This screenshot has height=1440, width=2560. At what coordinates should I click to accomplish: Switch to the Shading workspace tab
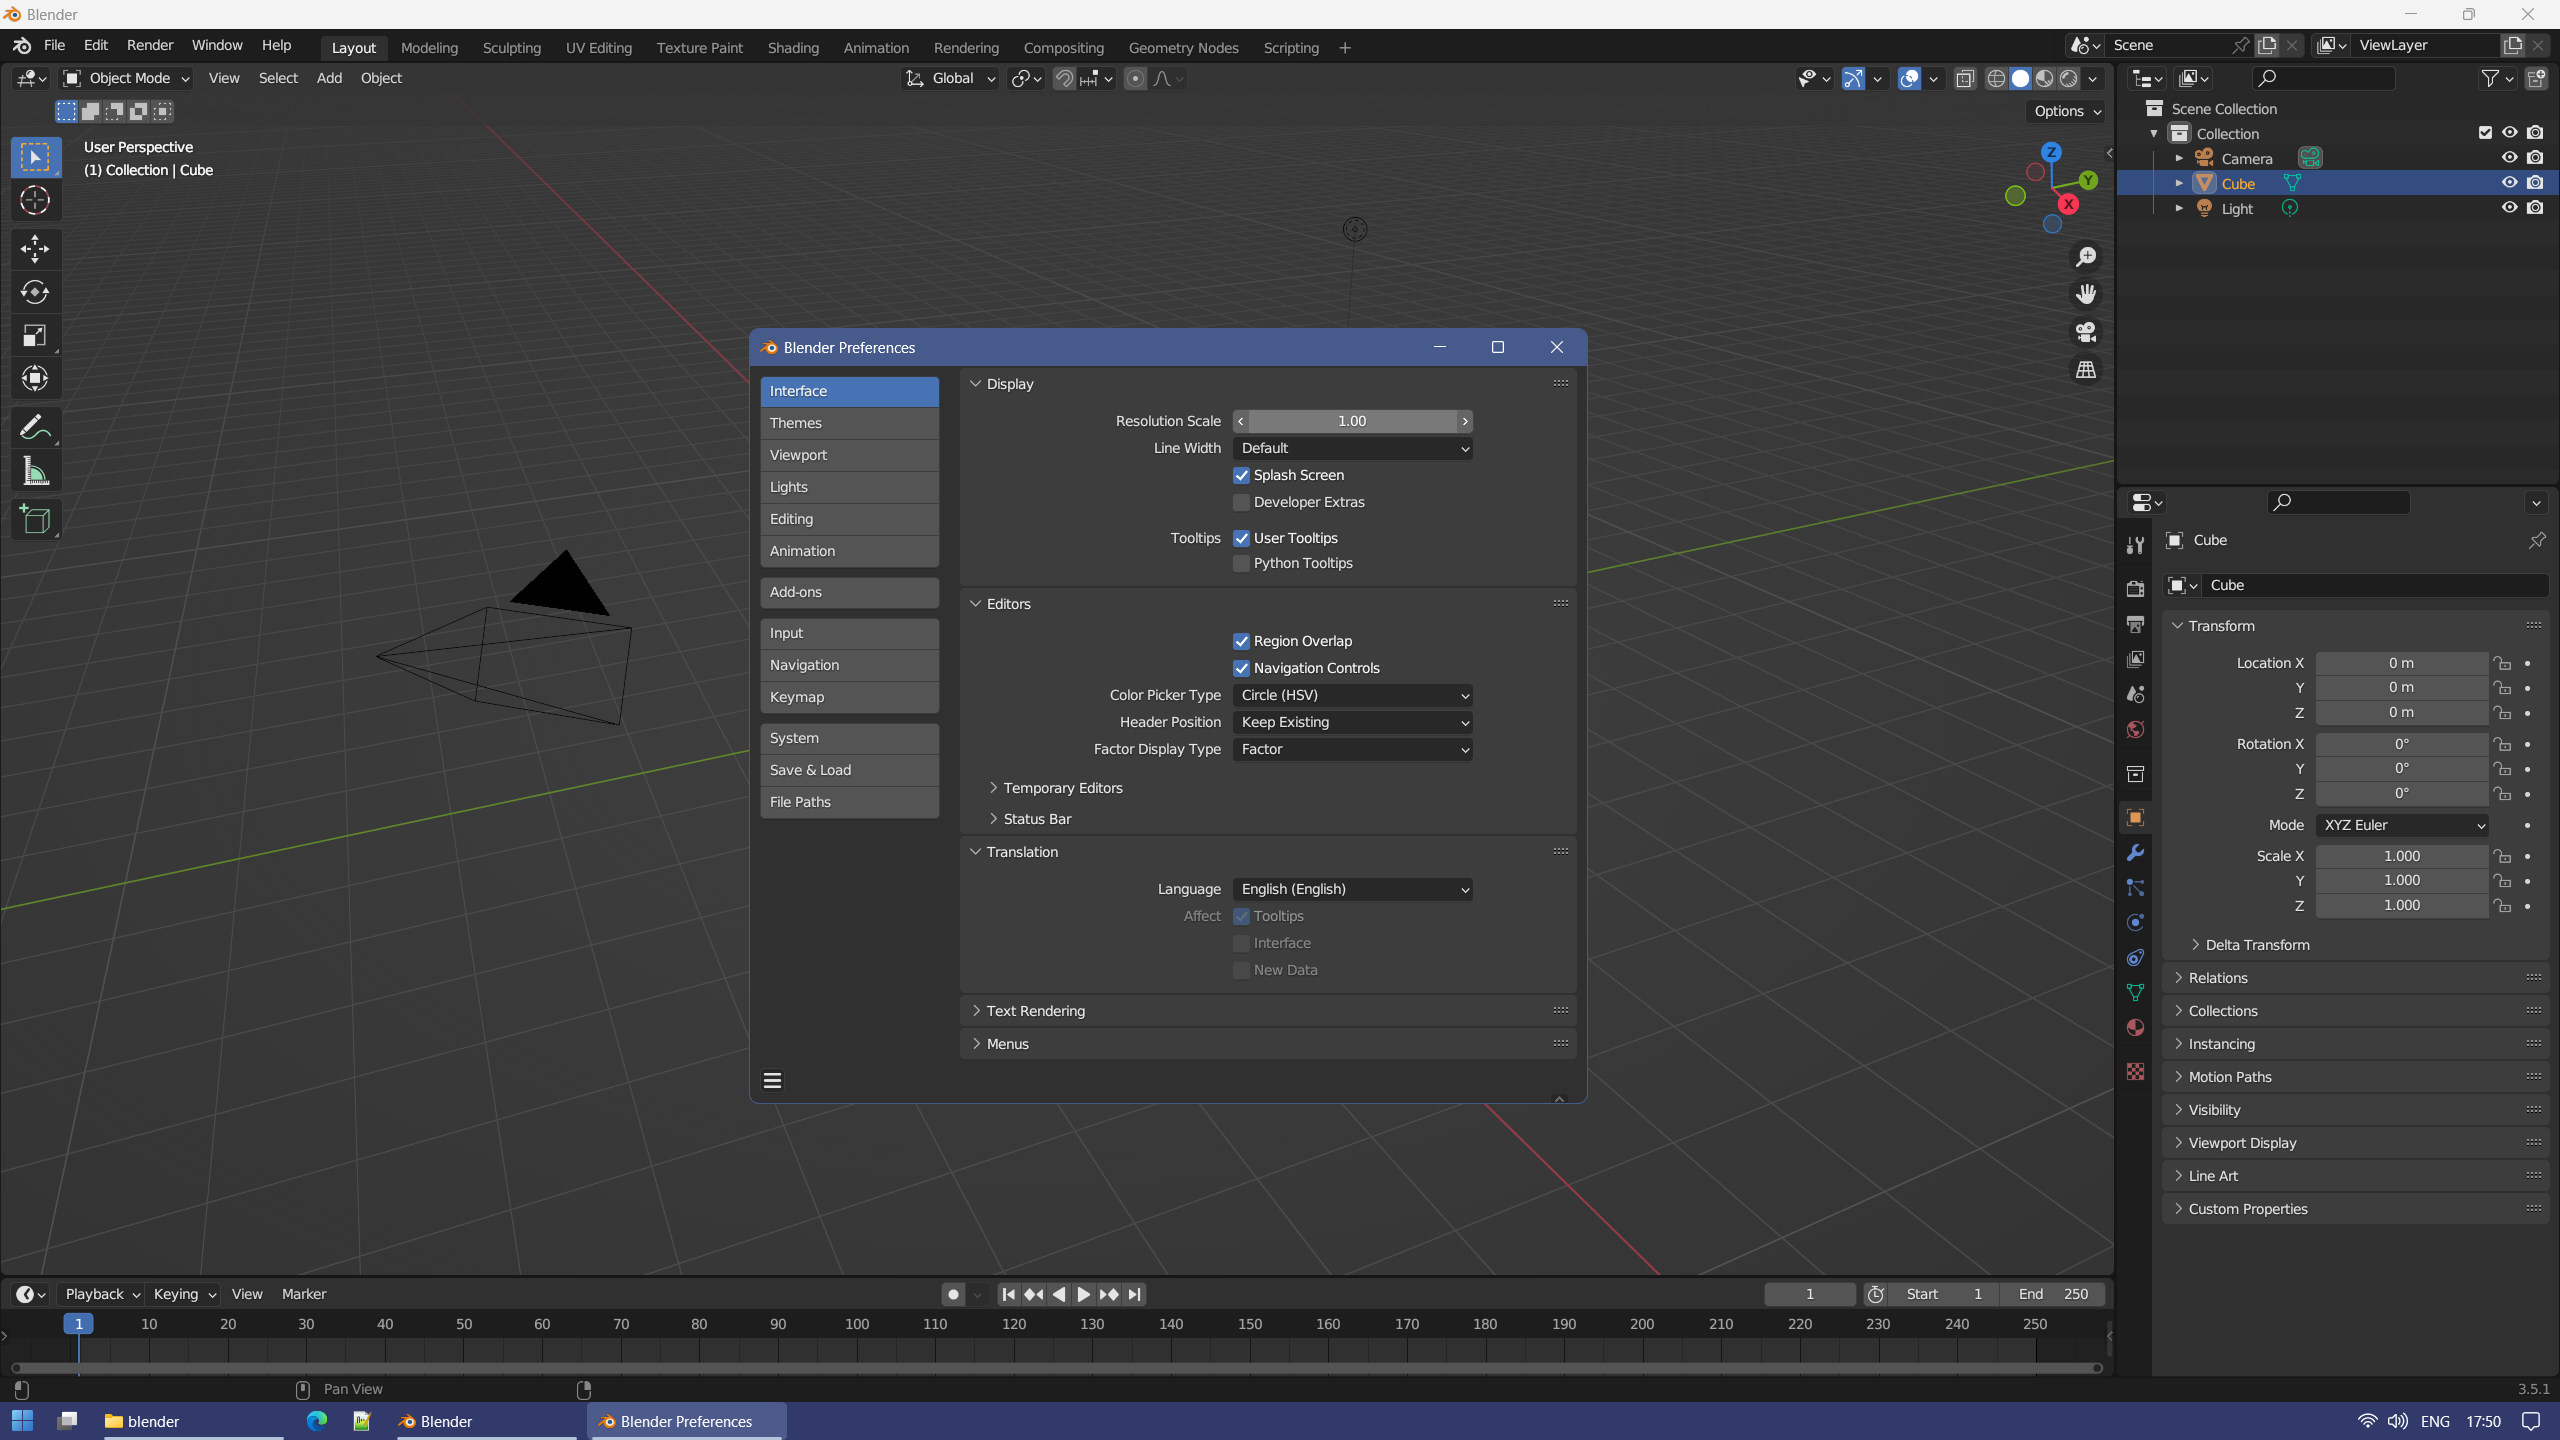pyautogui.click(x=791, y=47)
